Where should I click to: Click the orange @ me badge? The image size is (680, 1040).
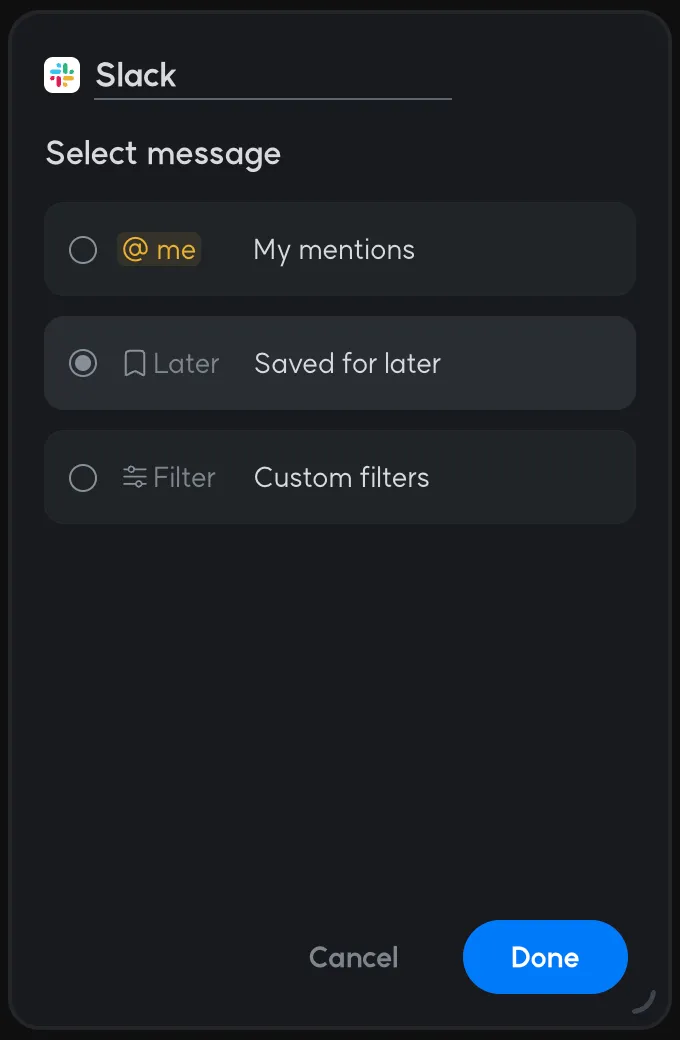(x=159, y=249)
